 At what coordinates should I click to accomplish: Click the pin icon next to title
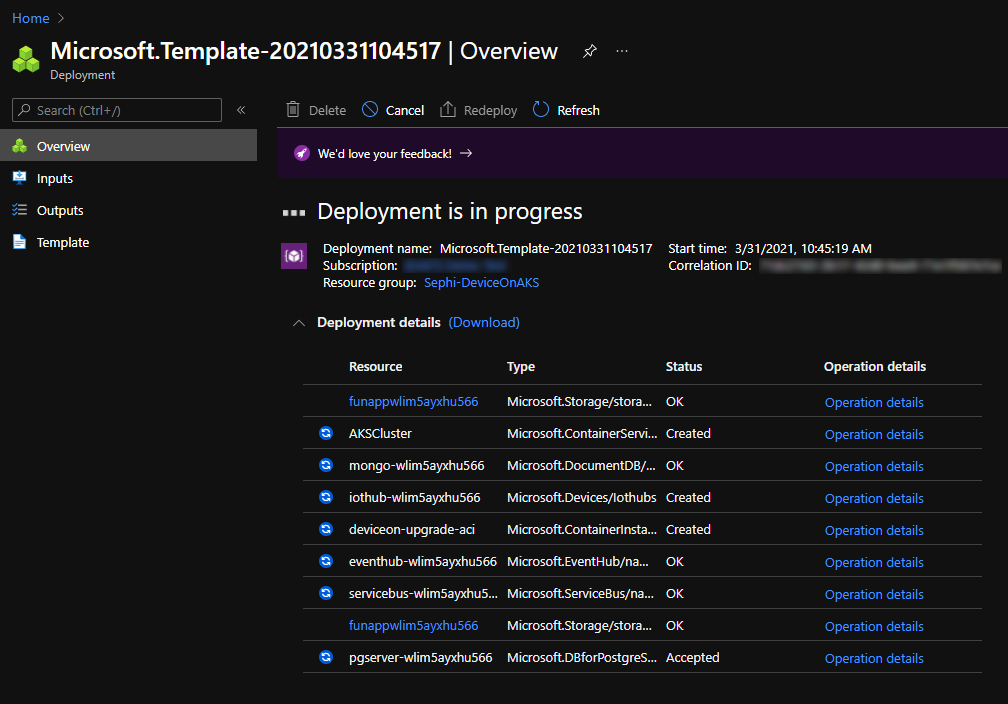click(x=590, y=51)
